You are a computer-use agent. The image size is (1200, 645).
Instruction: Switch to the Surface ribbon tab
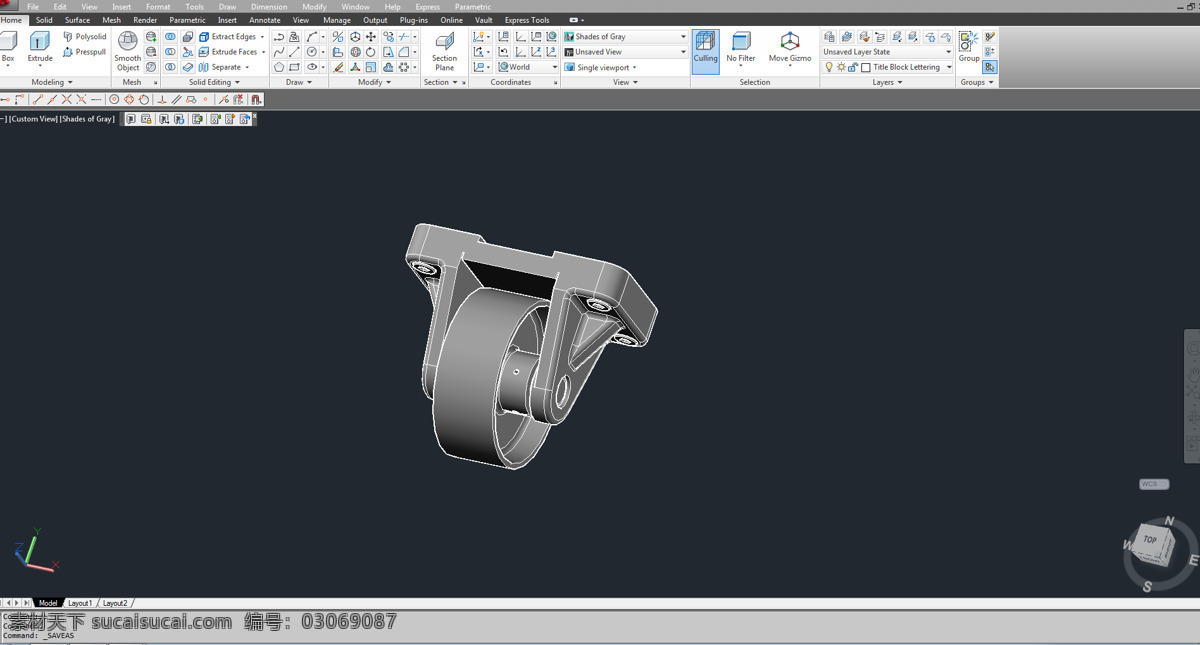click(x=77, y=20)
